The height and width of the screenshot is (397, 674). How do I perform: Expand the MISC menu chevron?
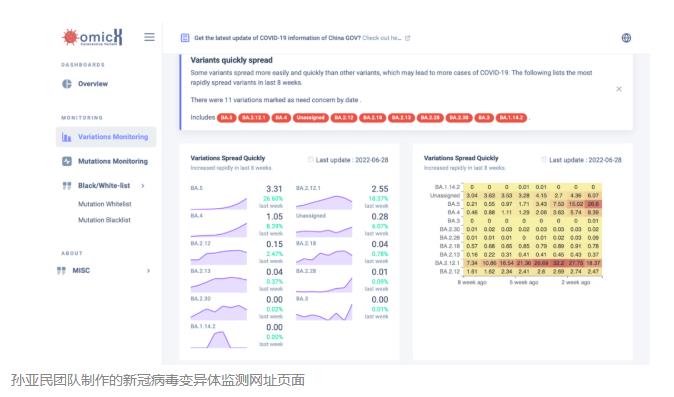(148, 270)
